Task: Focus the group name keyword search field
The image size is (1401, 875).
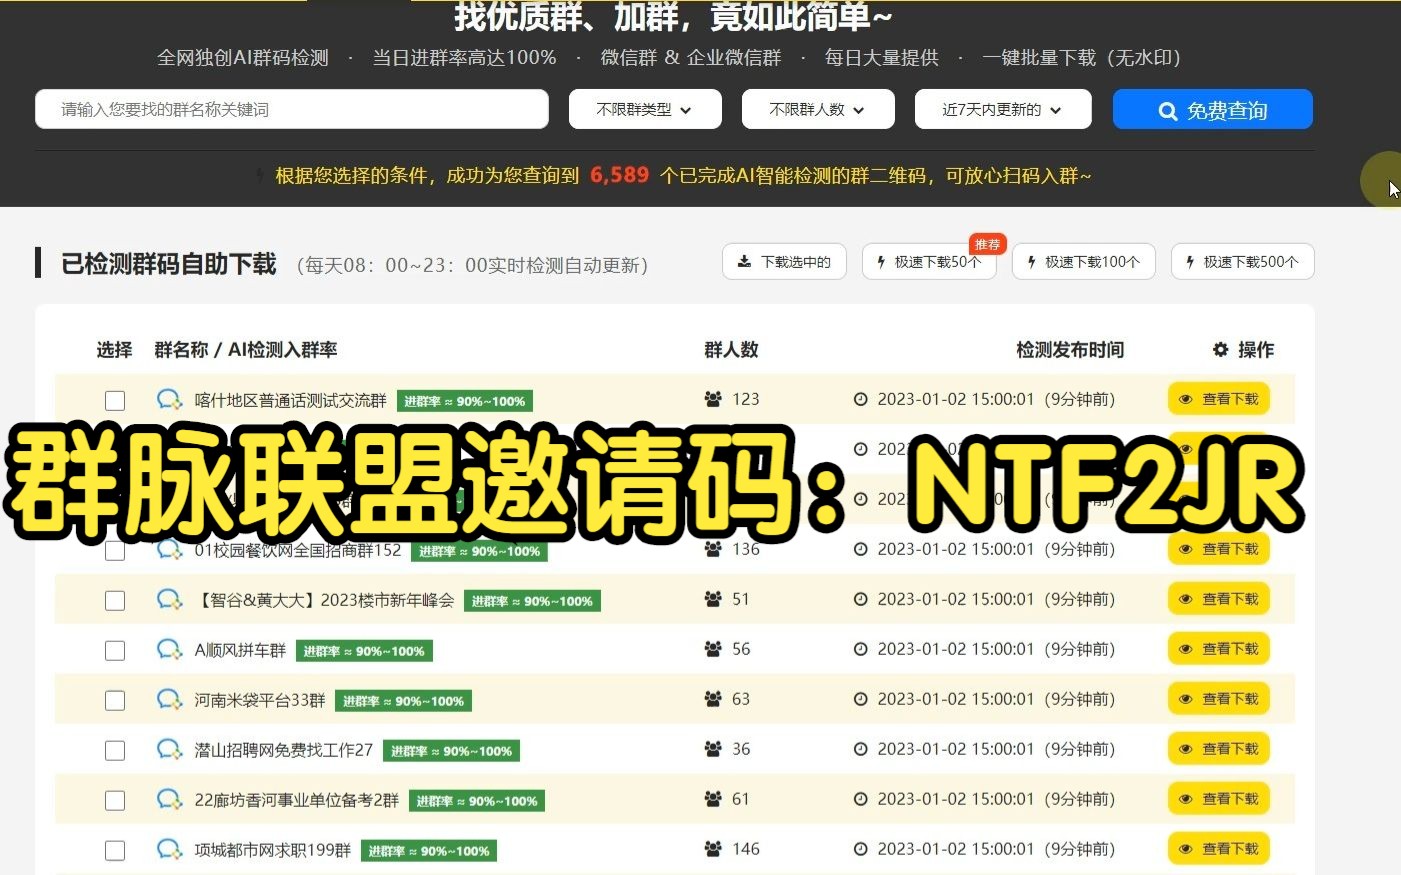Action: (x=292, y=109)
